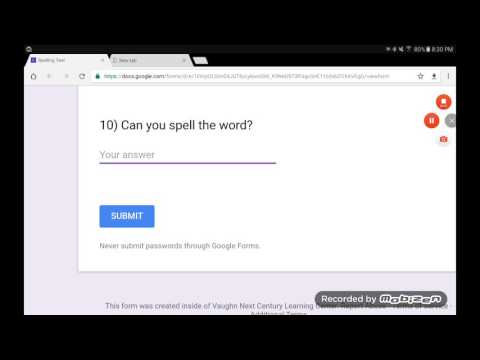Viewport: 480px width, 360px height.
Task: Click the 8:20 PM clock
Action: (x=442, y=49)
